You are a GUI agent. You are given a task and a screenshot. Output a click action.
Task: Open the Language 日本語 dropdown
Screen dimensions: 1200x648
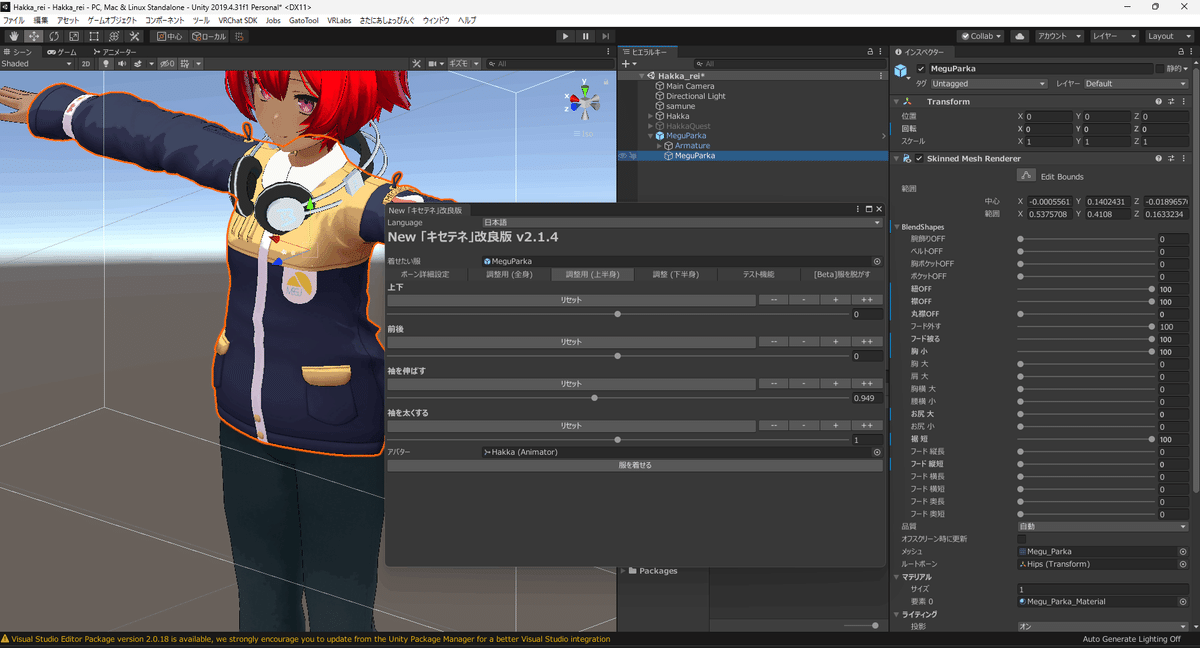pyautogui.click(x=682, y=222)
